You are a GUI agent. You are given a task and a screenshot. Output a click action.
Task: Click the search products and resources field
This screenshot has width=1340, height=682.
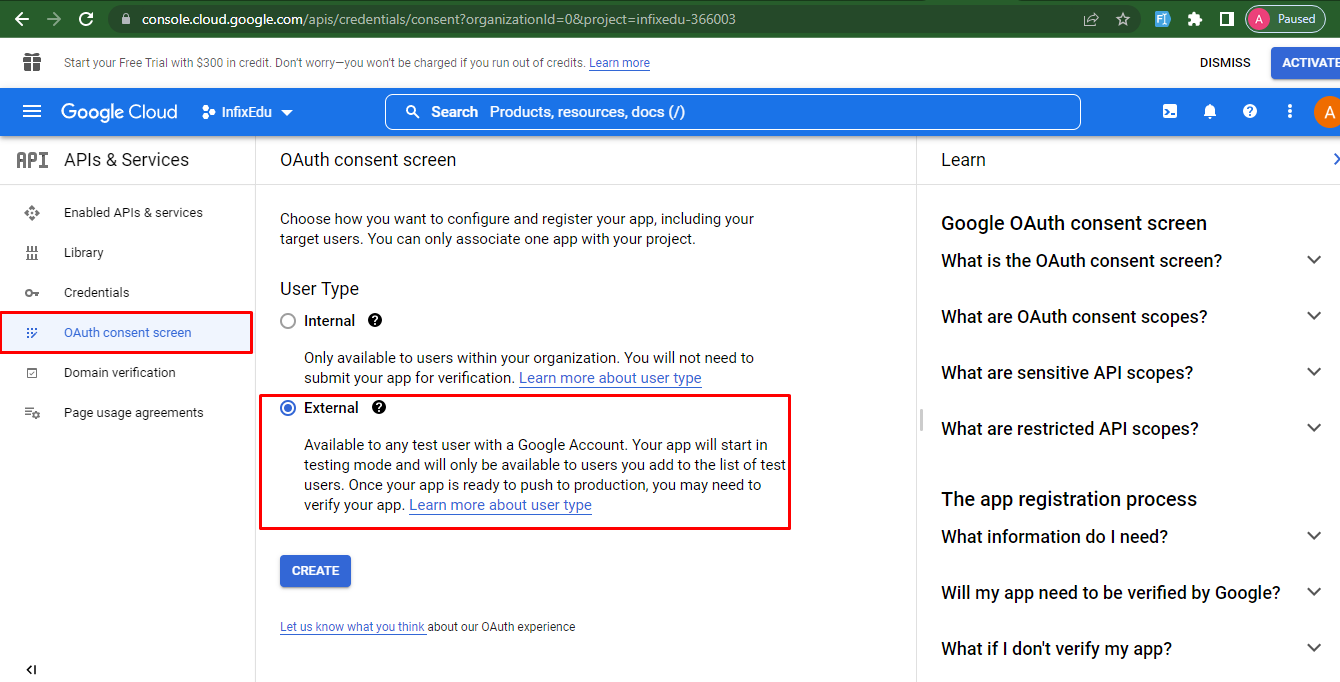tap(732, 112)
